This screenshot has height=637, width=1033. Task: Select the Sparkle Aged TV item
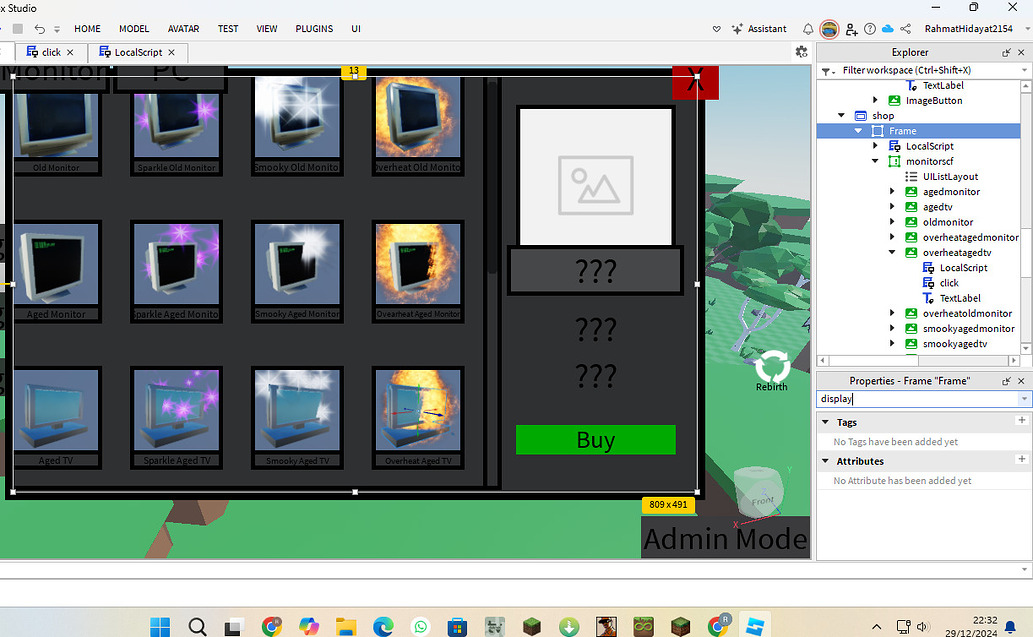[177, 418]
